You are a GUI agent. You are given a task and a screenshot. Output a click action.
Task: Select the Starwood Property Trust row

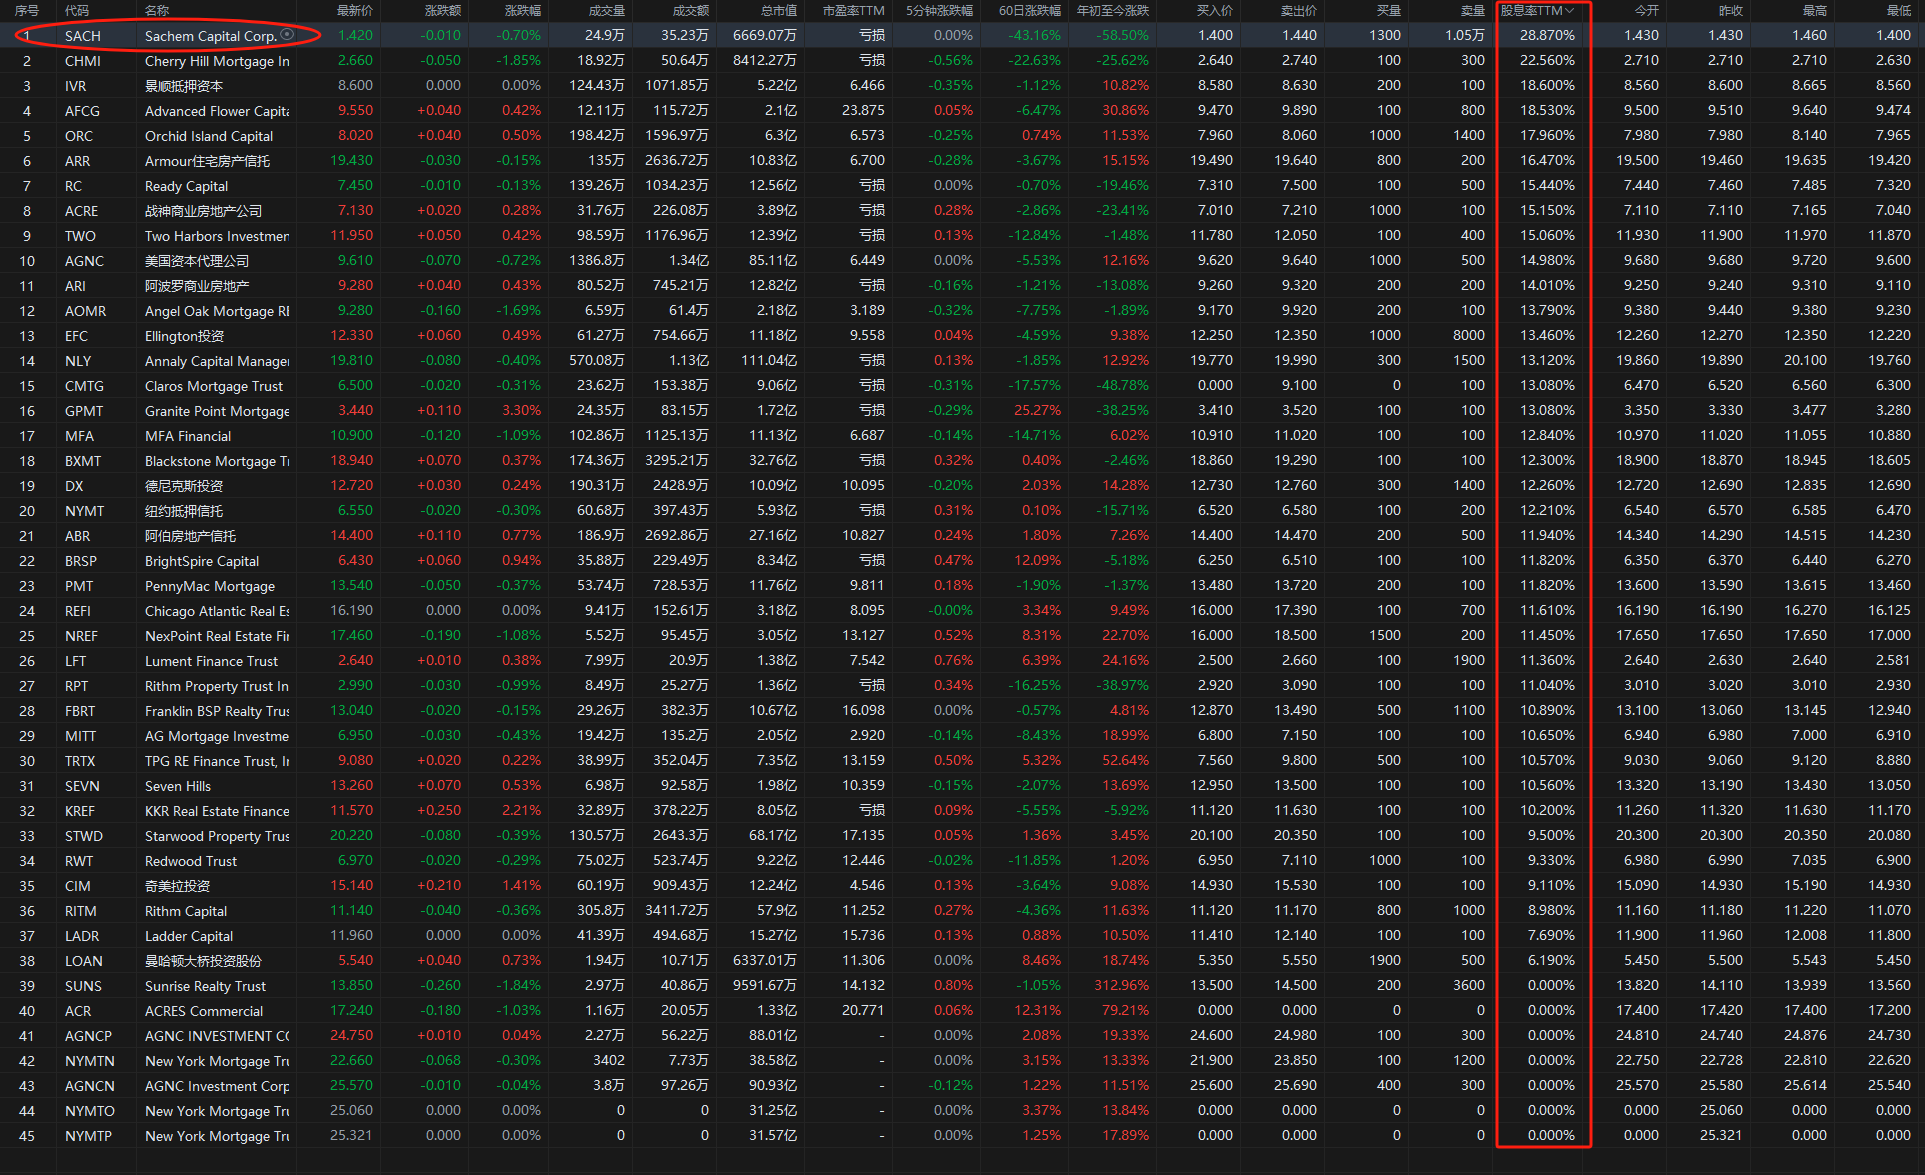click(217, 836)
